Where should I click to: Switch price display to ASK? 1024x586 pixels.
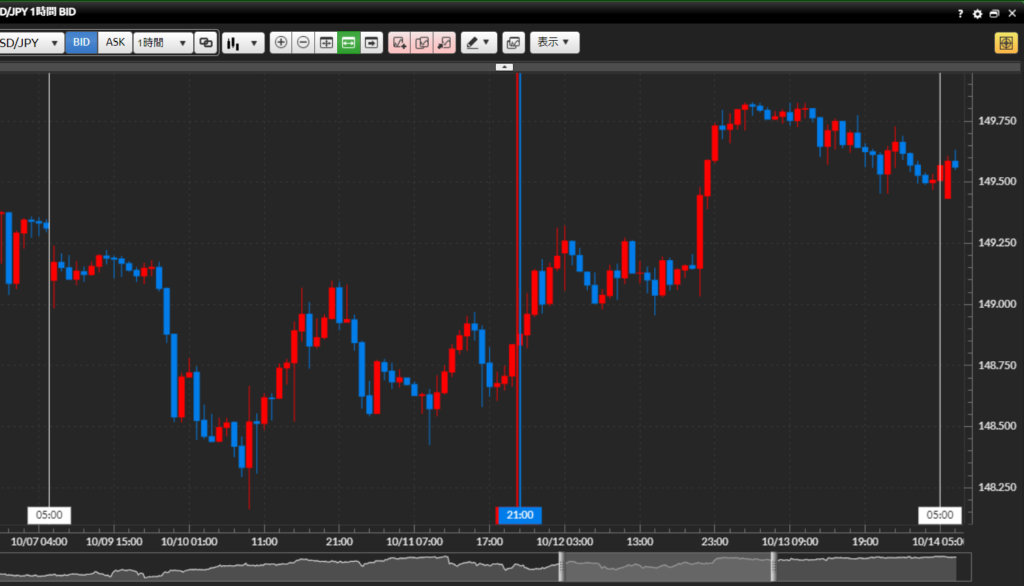pyautogui.click(x=116, y=43)
